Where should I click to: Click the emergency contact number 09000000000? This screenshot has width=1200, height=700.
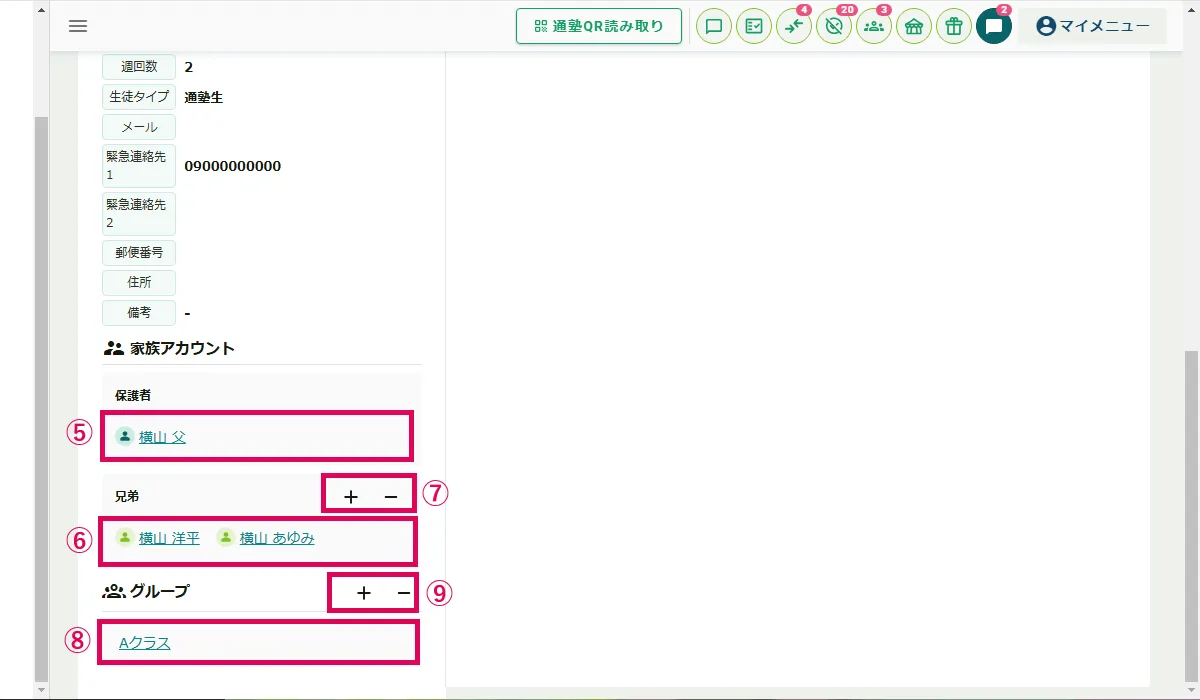tap(233, 166)
